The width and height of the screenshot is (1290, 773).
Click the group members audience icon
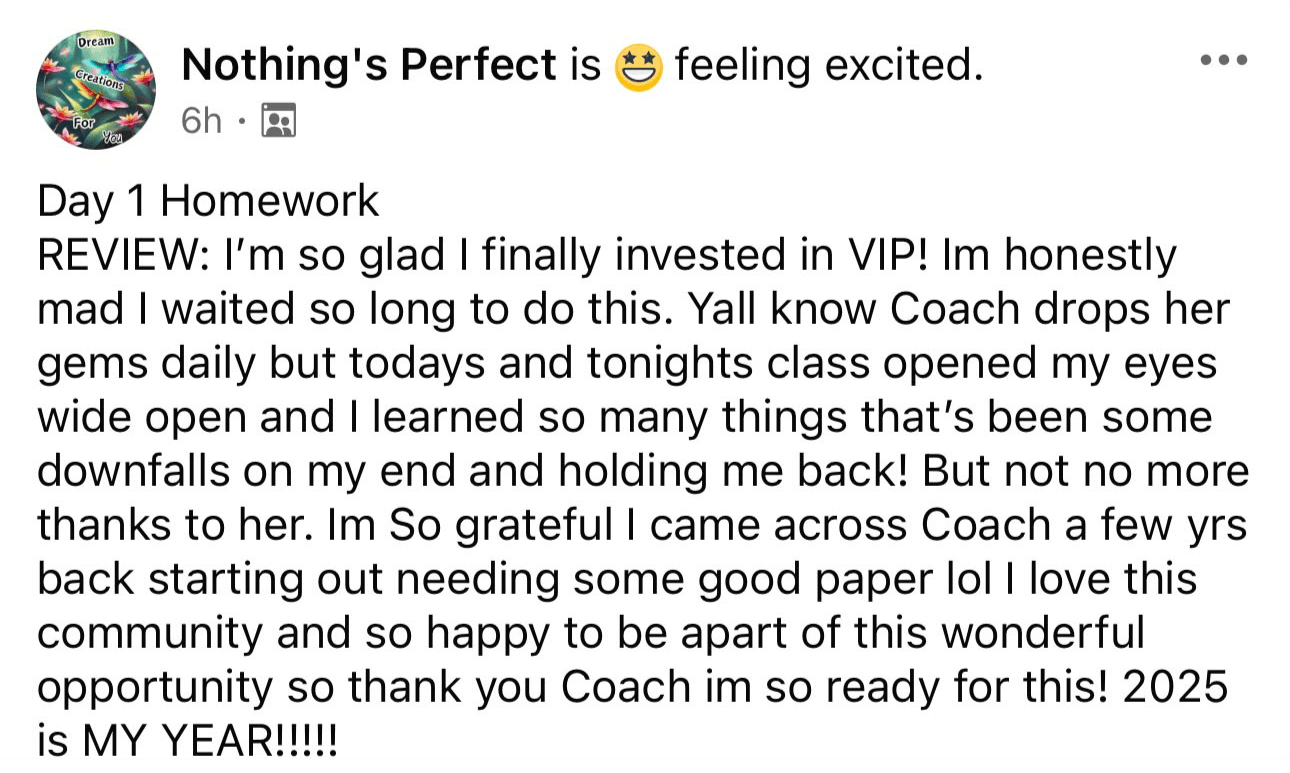click(x=277, y=122)
